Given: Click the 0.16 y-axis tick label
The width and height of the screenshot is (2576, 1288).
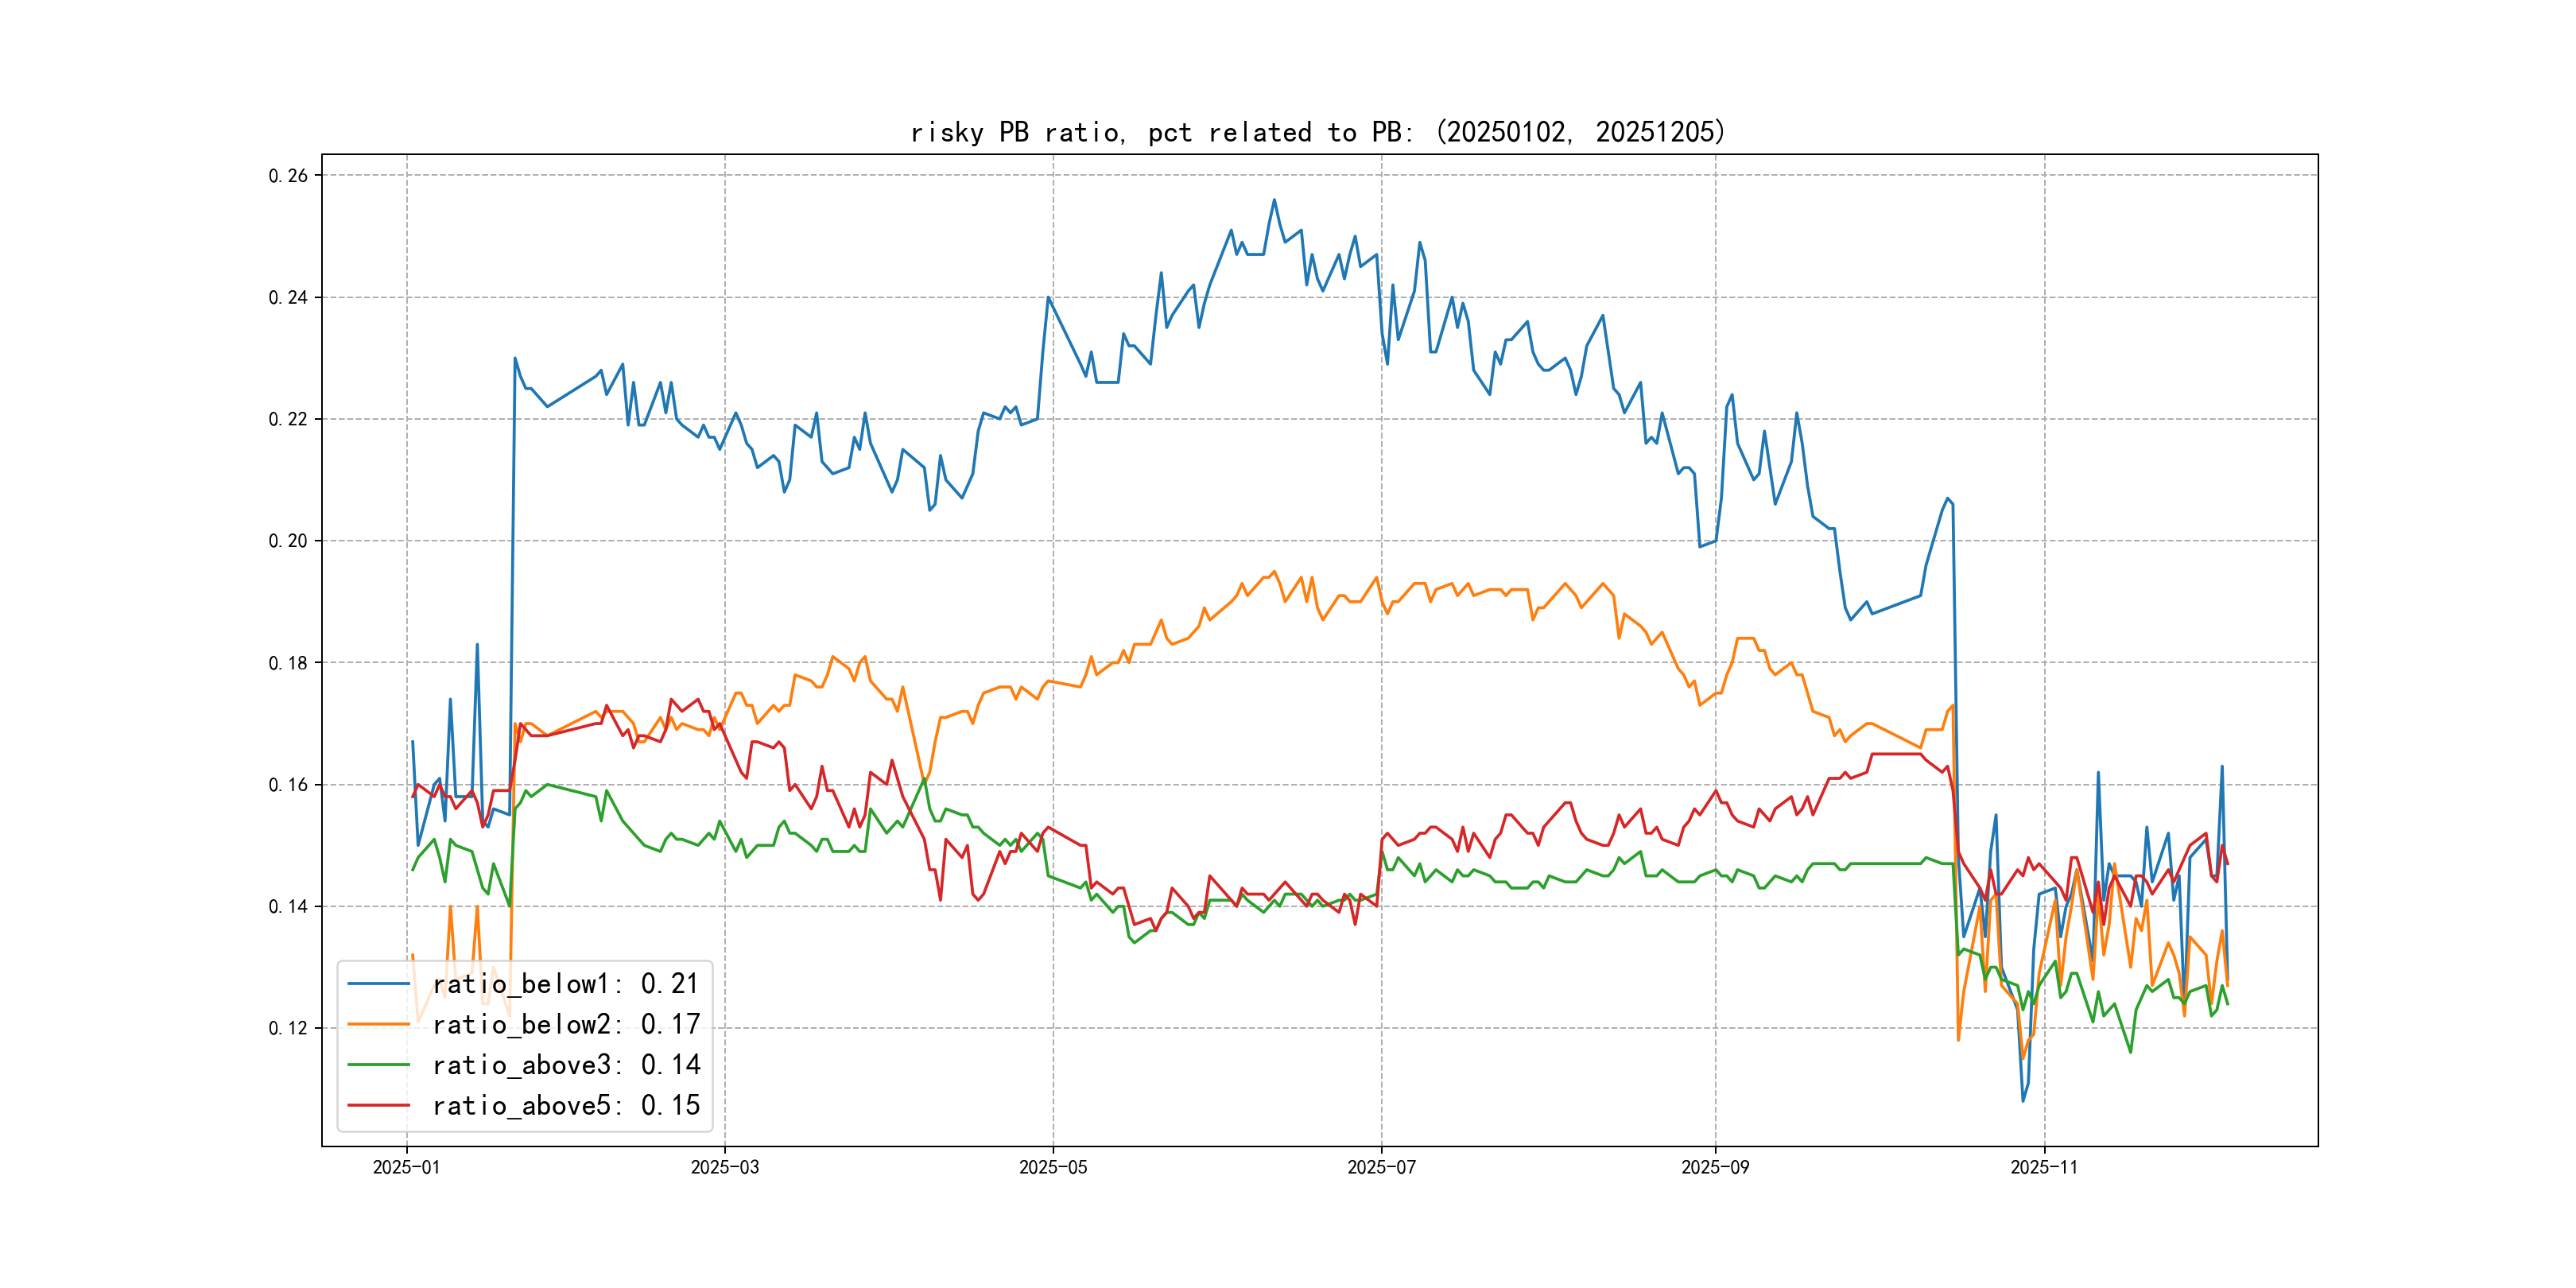Looking at the screenshot, I should pos(288,785).
